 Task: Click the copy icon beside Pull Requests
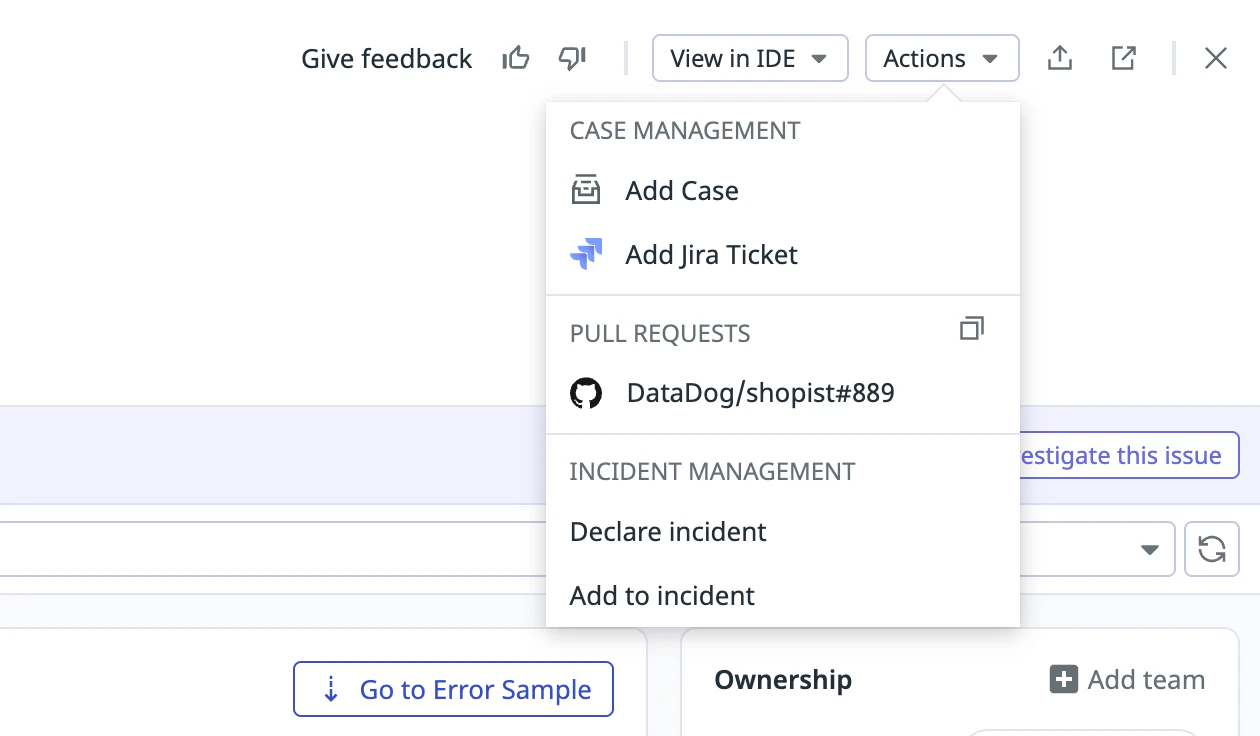coord(971,329)
